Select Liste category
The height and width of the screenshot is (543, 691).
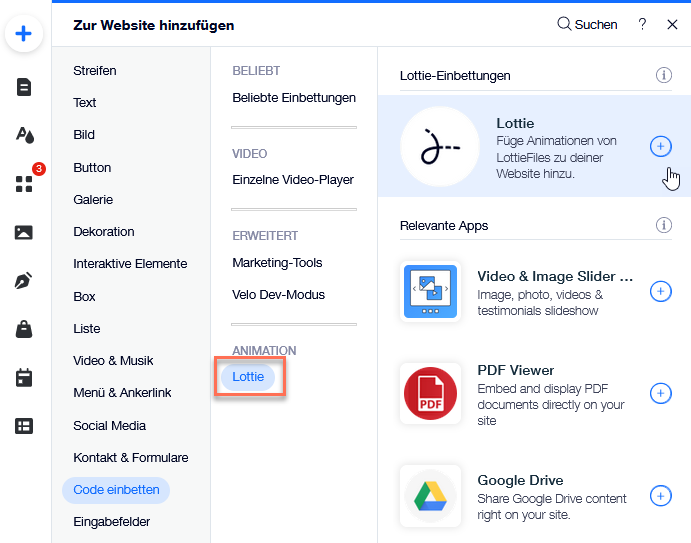coord(87,328)
